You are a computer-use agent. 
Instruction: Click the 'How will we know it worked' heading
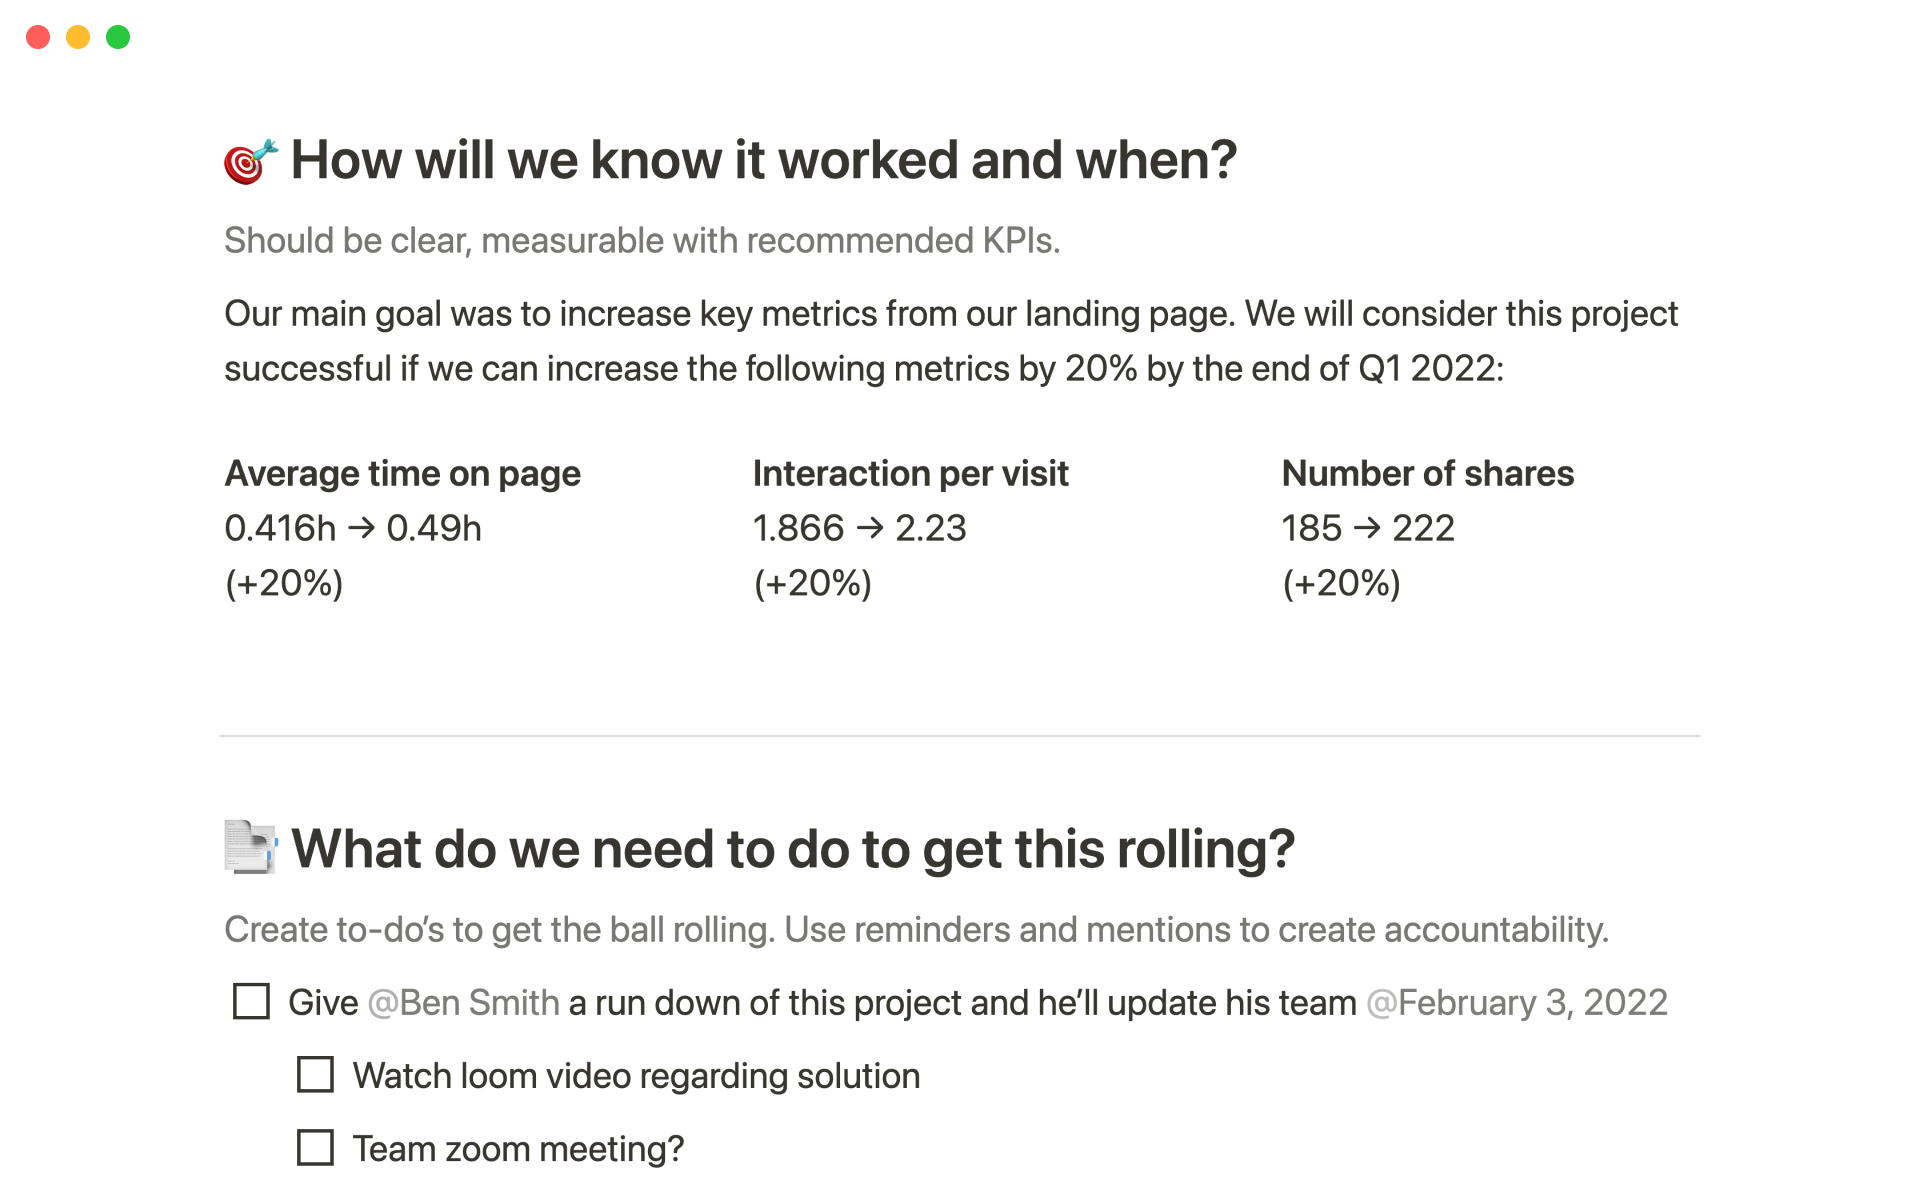tap(764, 160)
